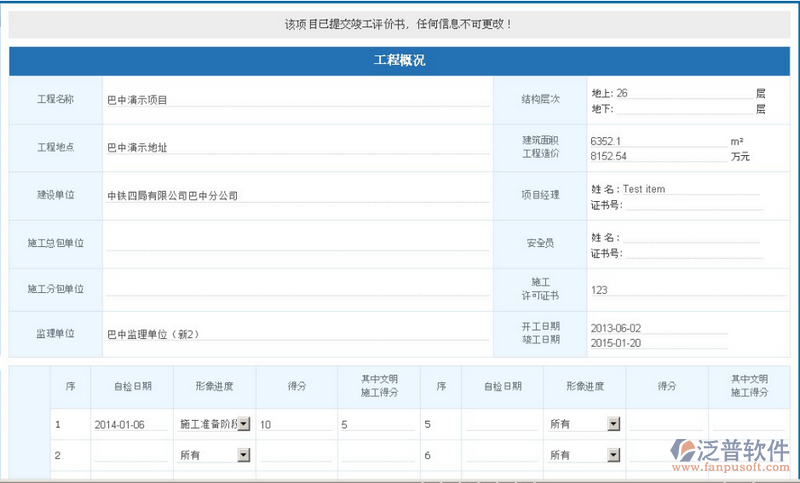Viewport: 800px width, 483px height.
Task: Select the 项目经理 name field Test item
Action: pos(690,188)
